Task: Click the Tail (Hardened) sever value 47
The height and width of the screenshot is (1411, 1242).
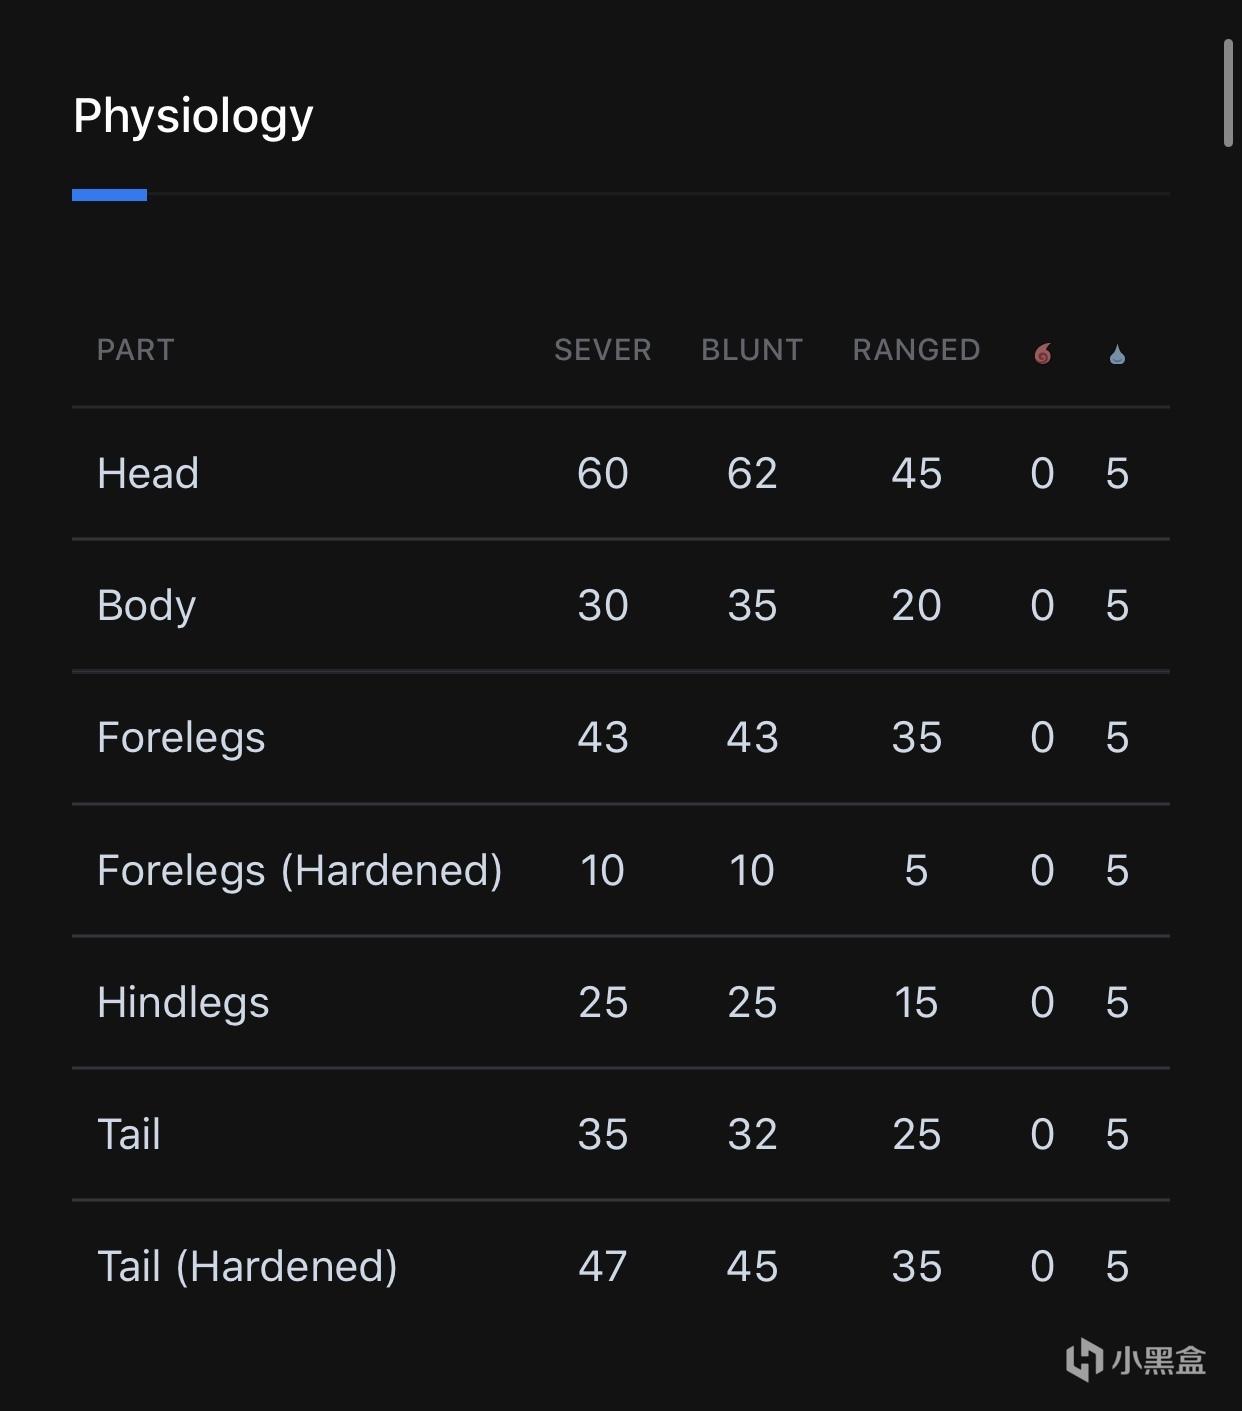Action: 603,1266
